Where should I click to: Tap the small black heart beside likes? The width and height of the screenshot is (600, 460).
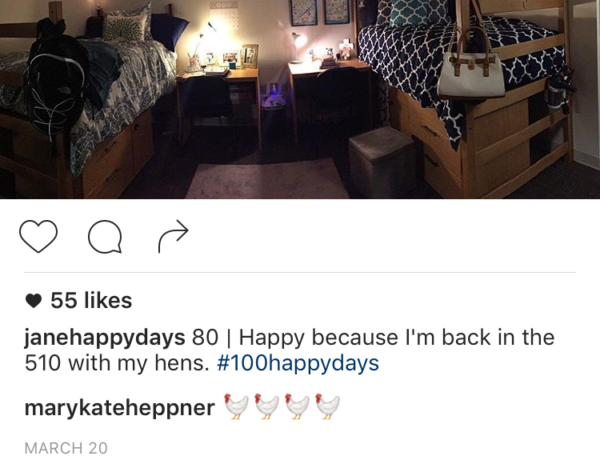[33, 301]
